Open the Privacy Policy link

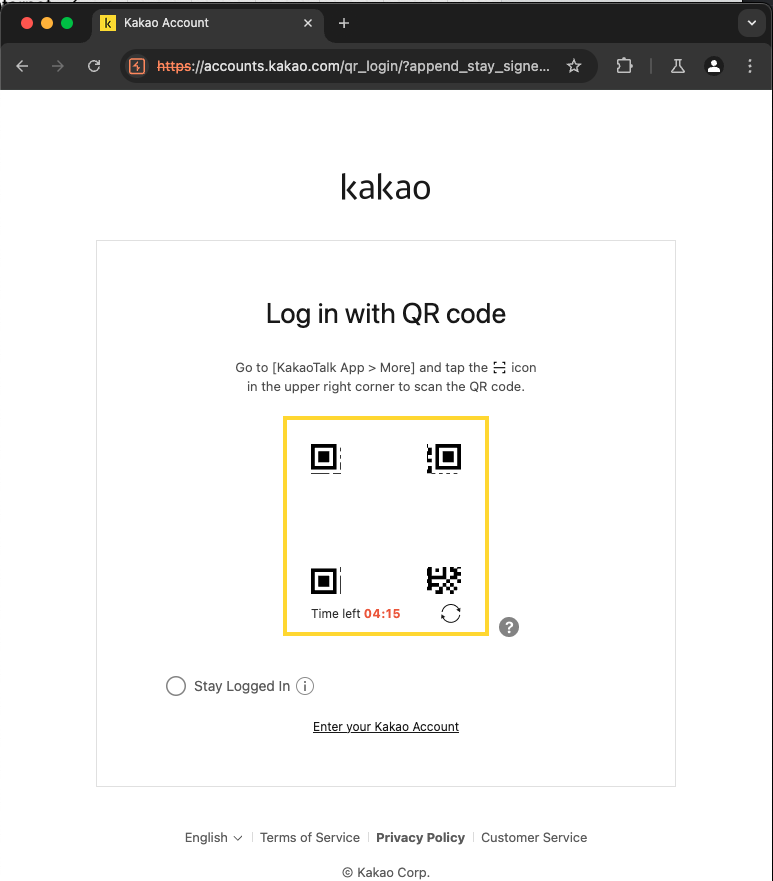420,837
